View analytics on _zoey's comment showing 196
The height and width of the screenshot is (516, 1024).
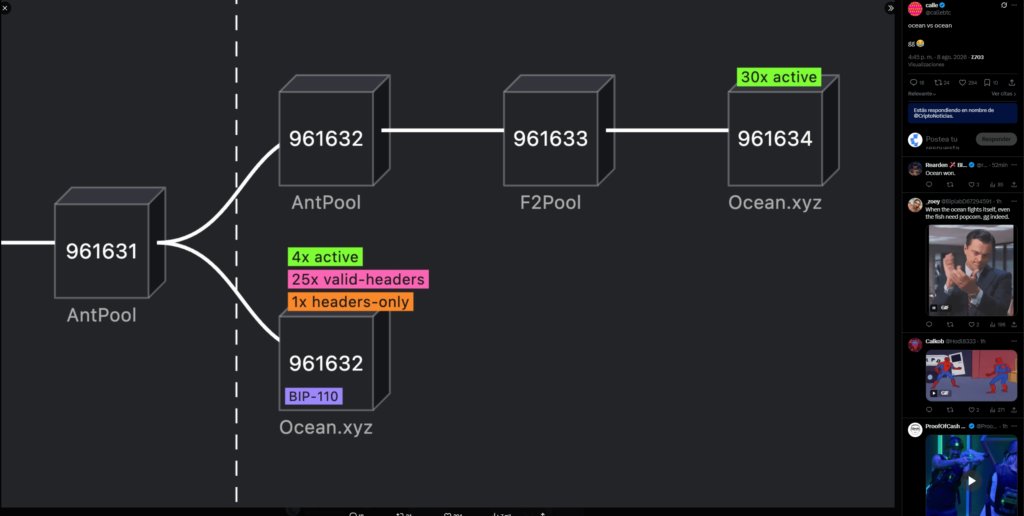997,325
